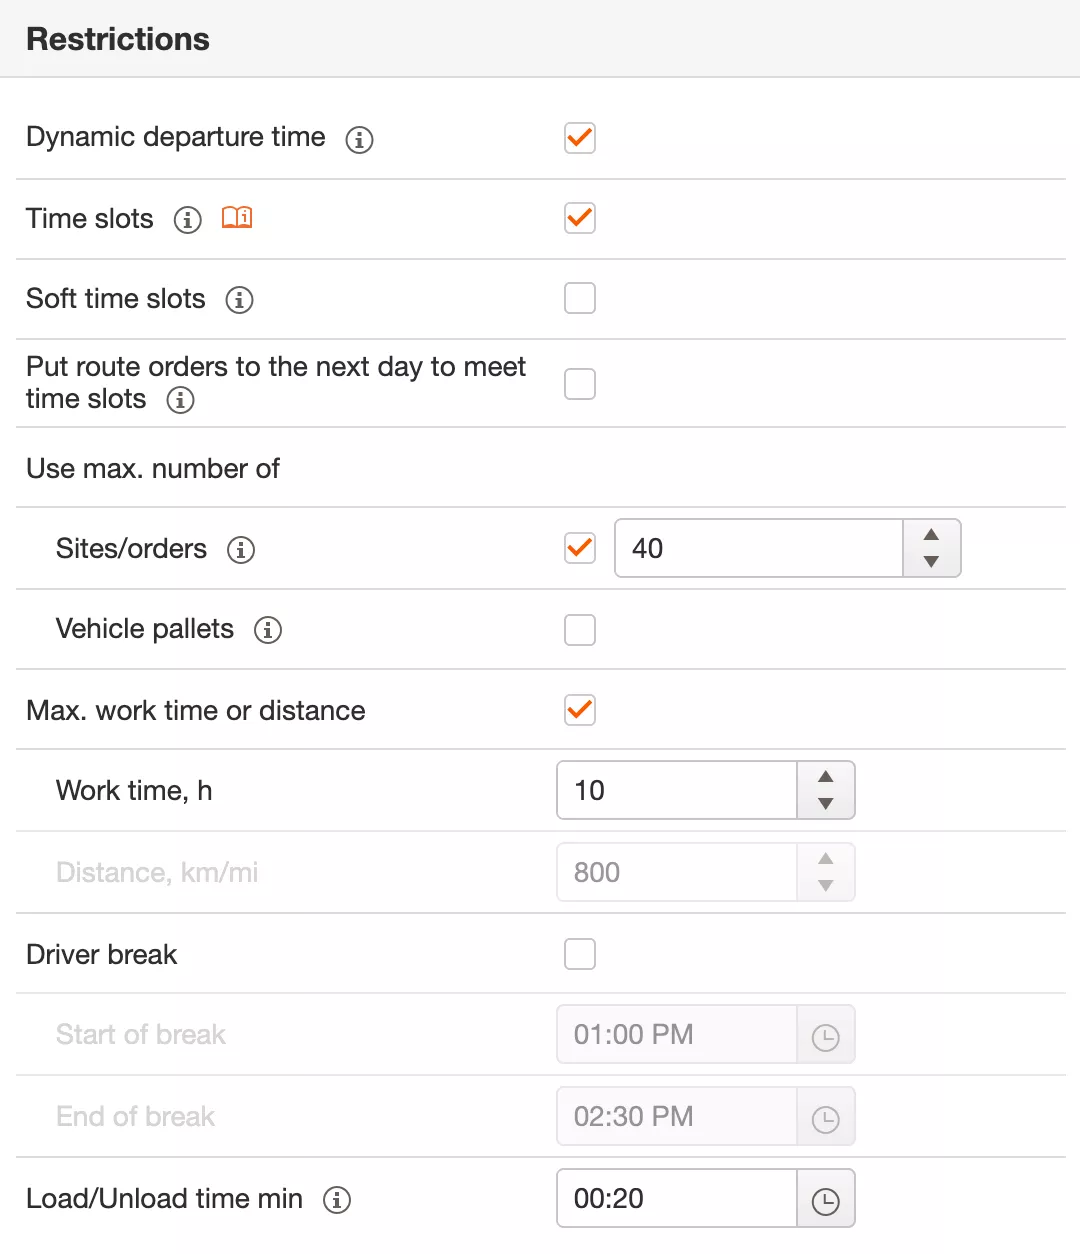Click the 'Work time, h' label

point(134,790)
